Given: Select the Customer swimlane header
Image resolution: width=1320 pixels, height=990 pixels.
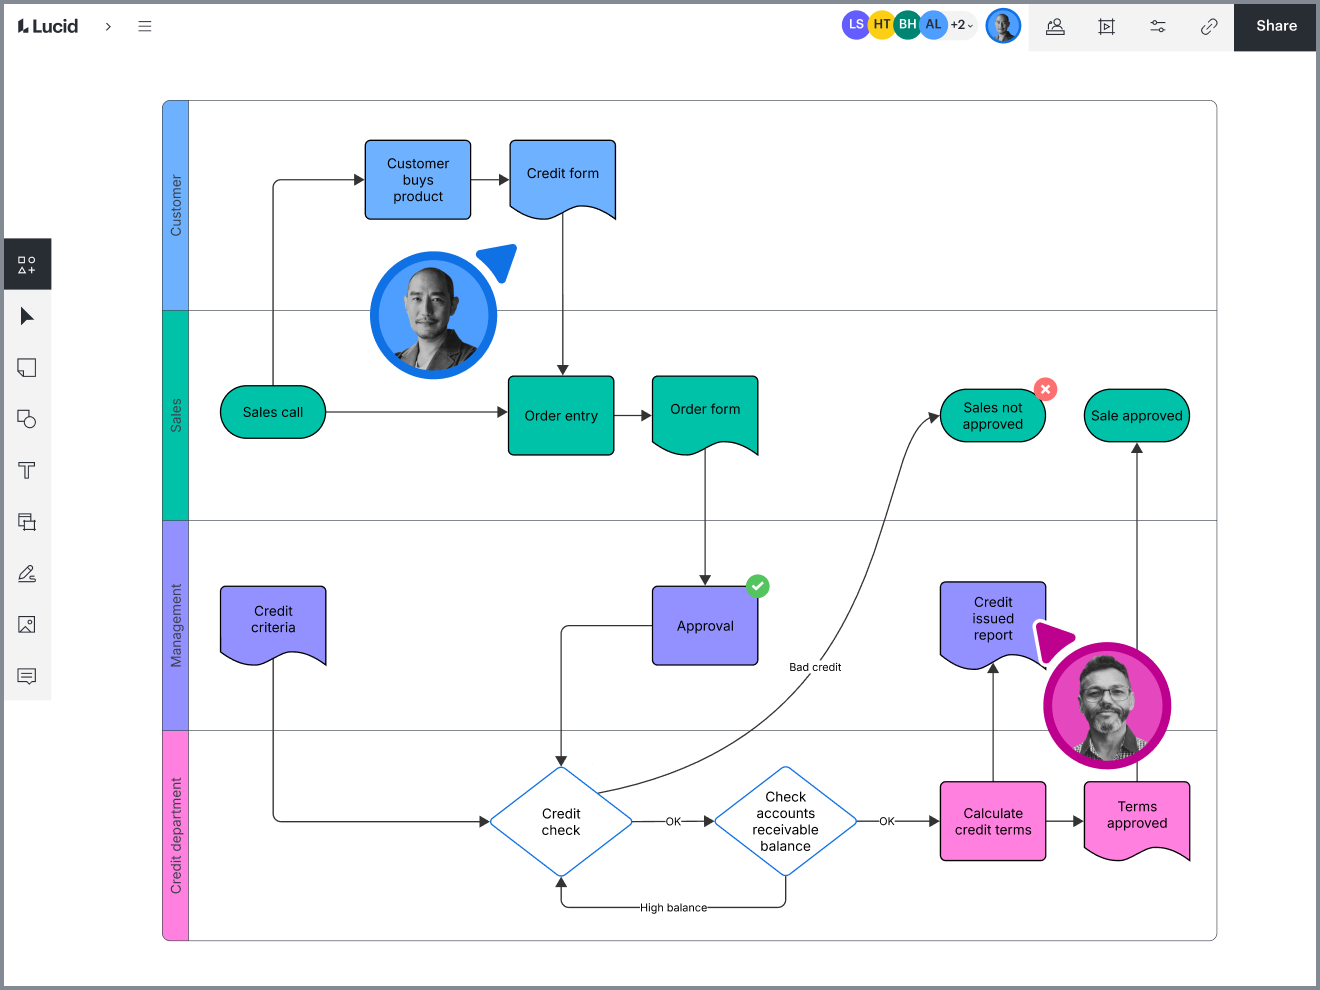Looking at the screenshot, I should (176, 206).
